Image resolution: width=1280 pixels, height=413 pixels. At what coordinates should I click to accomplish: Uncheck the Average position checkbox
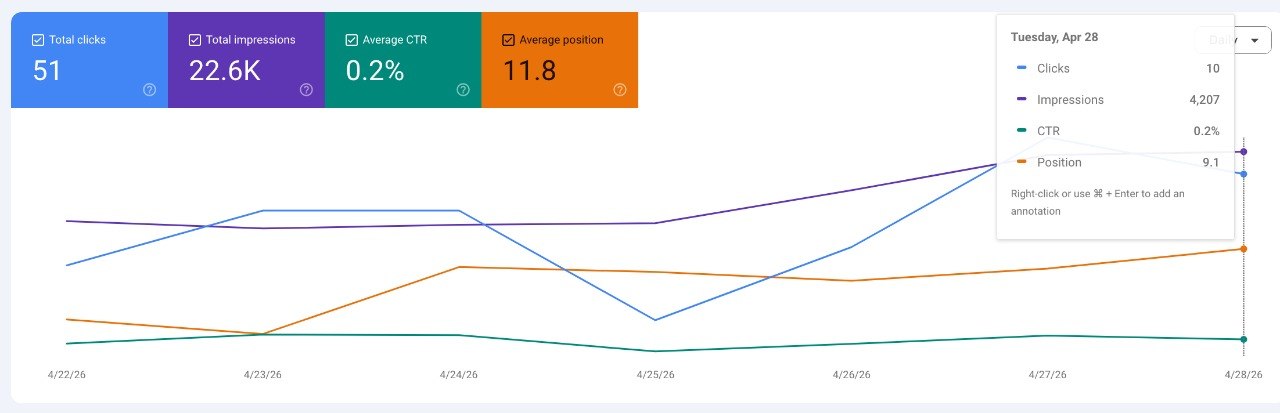click(x=508, y=40)
